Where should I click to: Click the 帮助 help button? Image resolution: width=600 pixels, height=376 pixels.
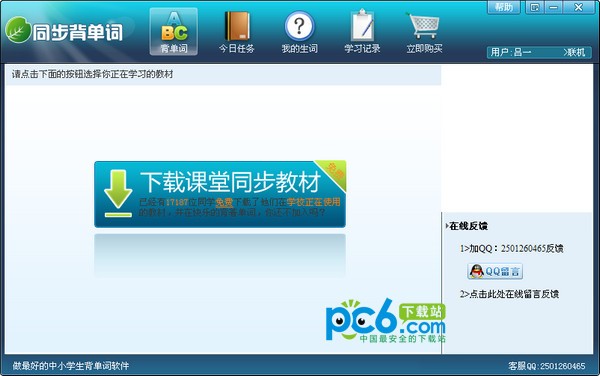pos(504,7)
